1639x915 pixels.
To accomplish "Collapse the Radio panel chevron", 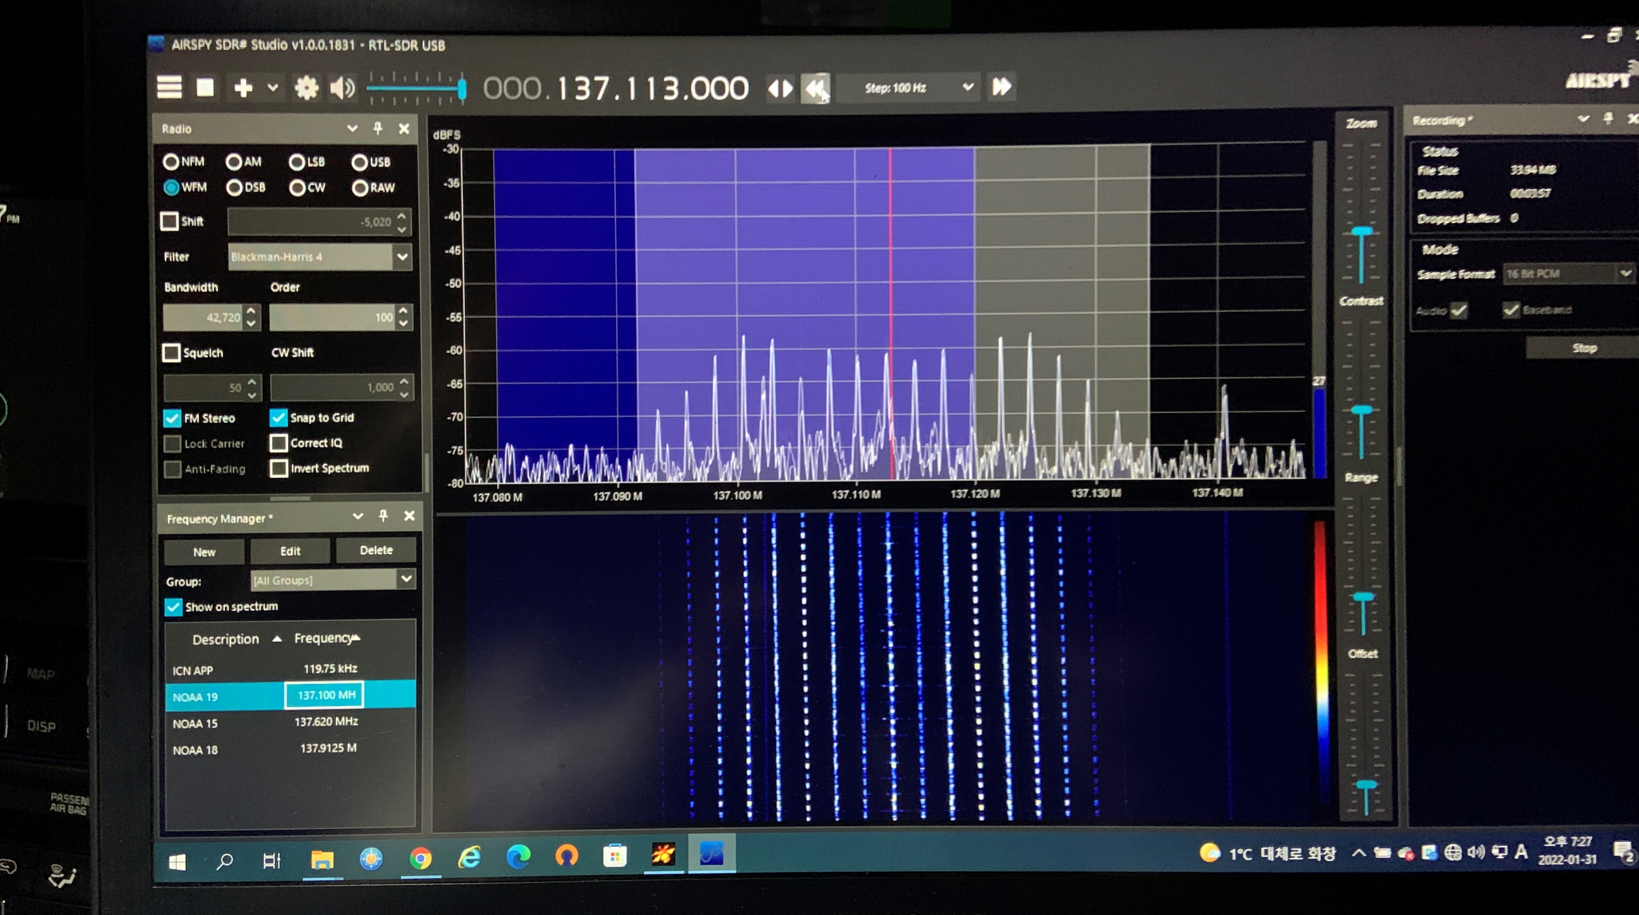I will click(352, 128).
